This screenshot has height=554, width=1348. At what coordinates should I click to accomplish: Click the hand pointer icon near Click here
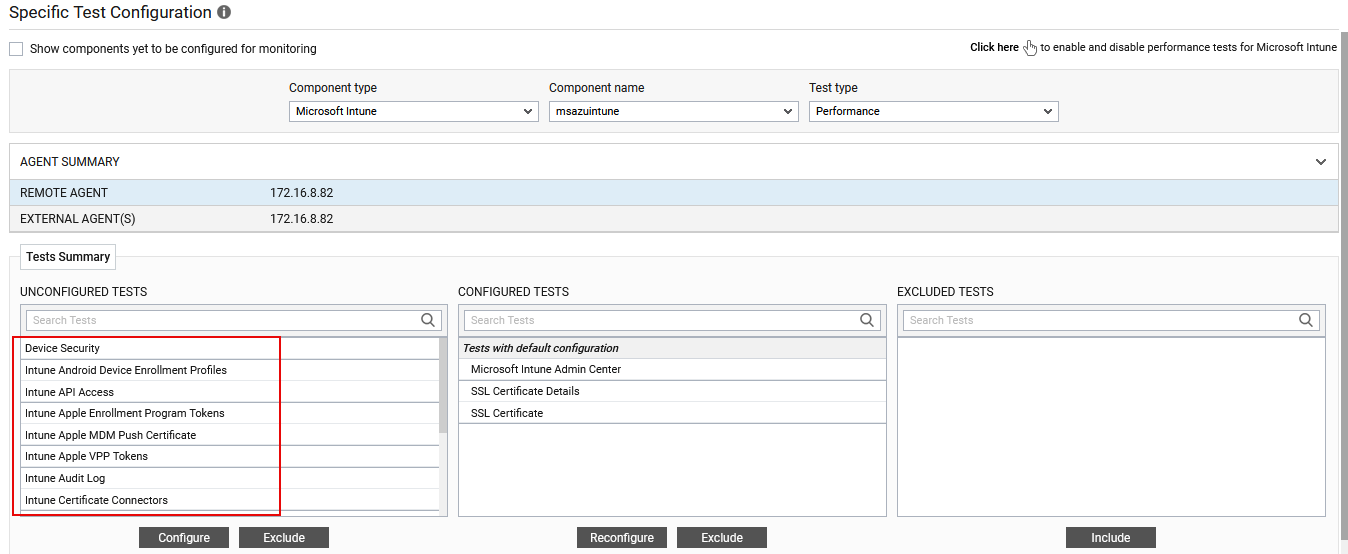coord(1030,48)
